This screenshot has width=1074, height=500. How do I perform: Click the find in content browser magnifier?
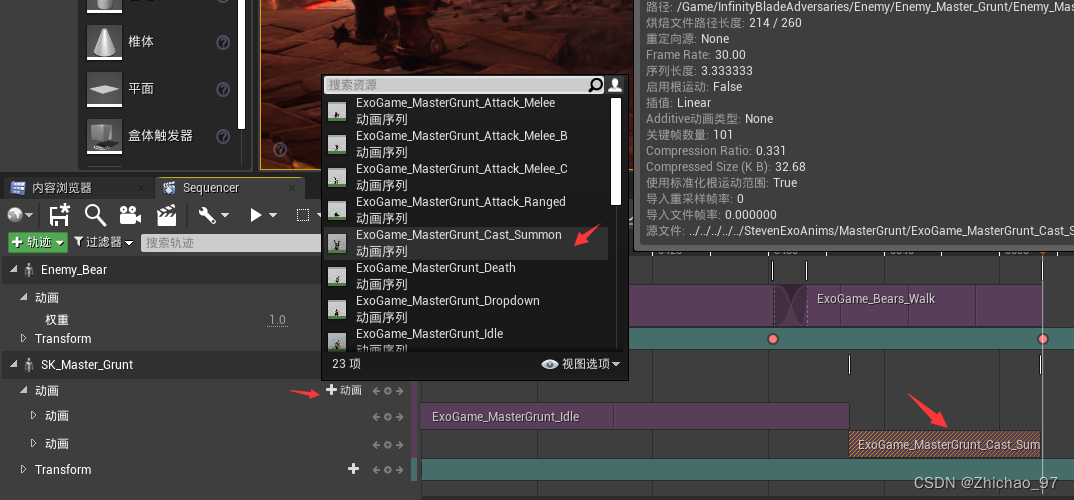(x=95, y=214)
